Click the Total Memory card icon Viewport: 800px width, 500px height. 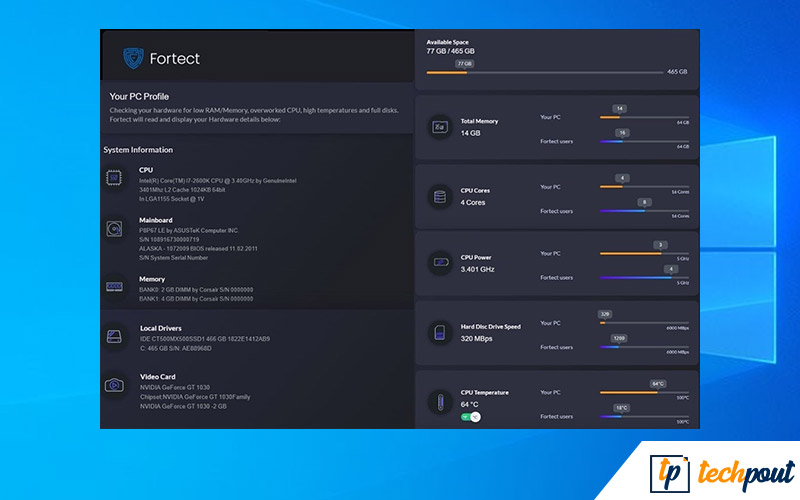(438, 127)
